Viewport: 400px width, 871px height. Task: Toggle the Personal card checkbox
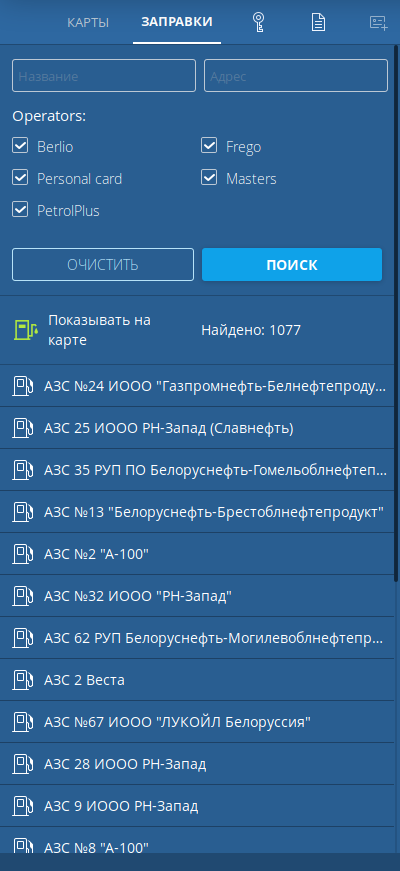pyautogui.click(x=20, y=178)
